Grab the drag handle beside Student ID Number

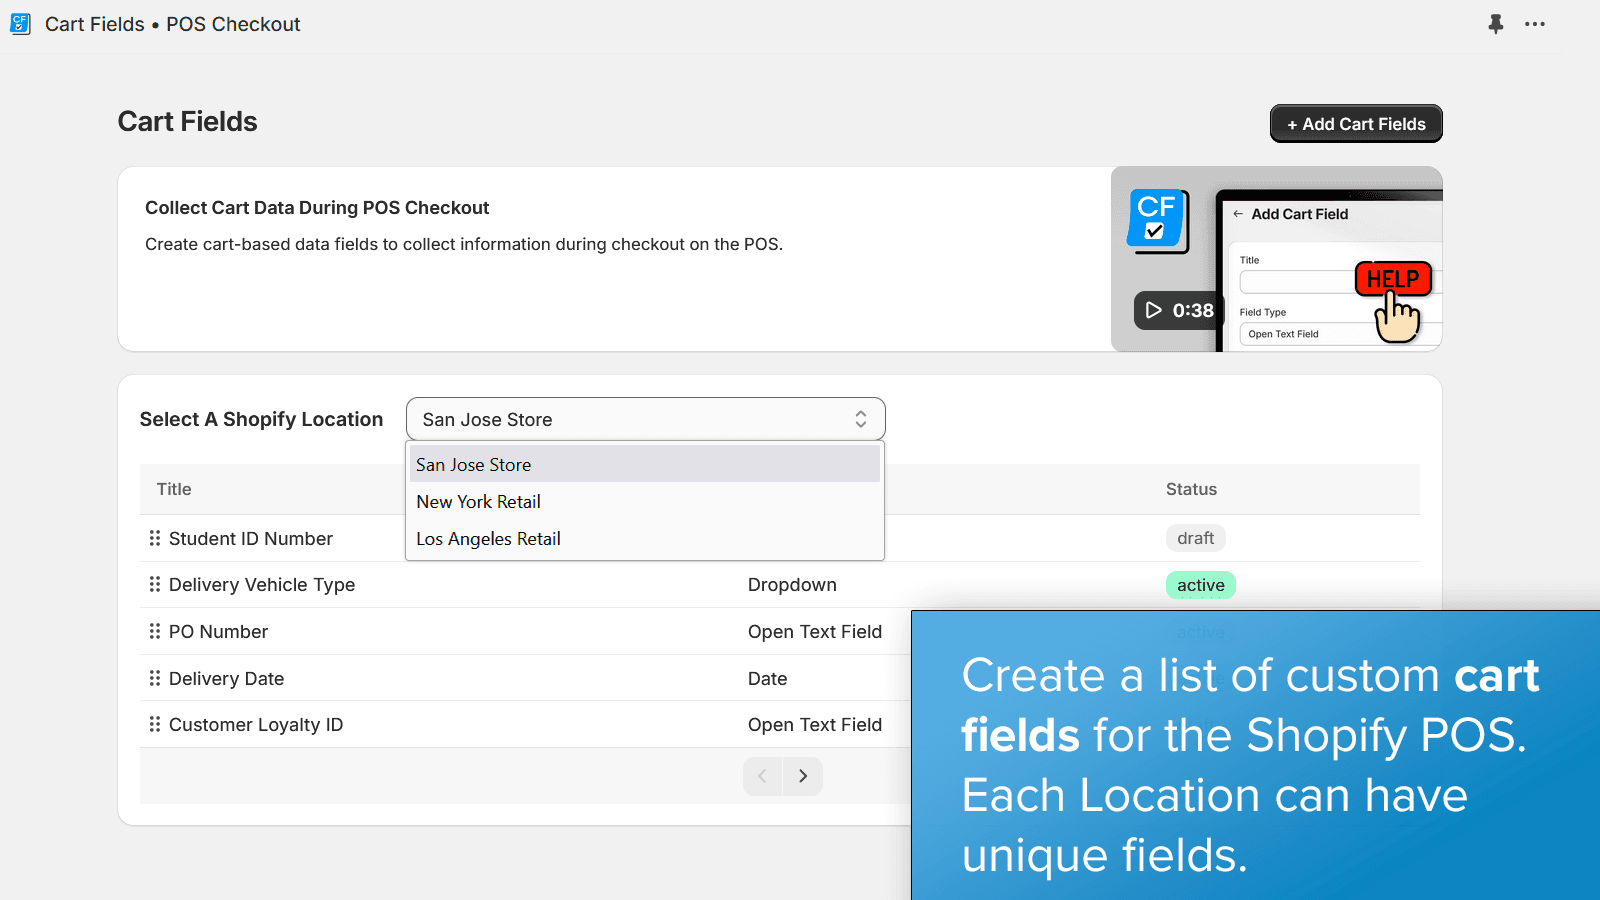pos(153,538)
